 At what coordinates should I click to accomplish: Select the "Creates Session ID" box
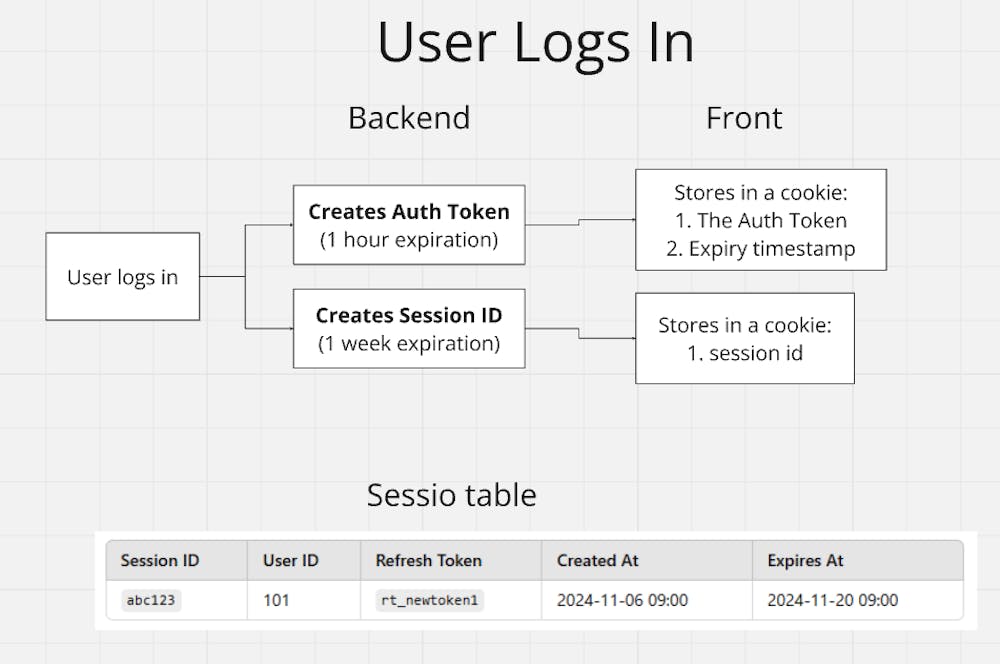click(x=408, y=328)
